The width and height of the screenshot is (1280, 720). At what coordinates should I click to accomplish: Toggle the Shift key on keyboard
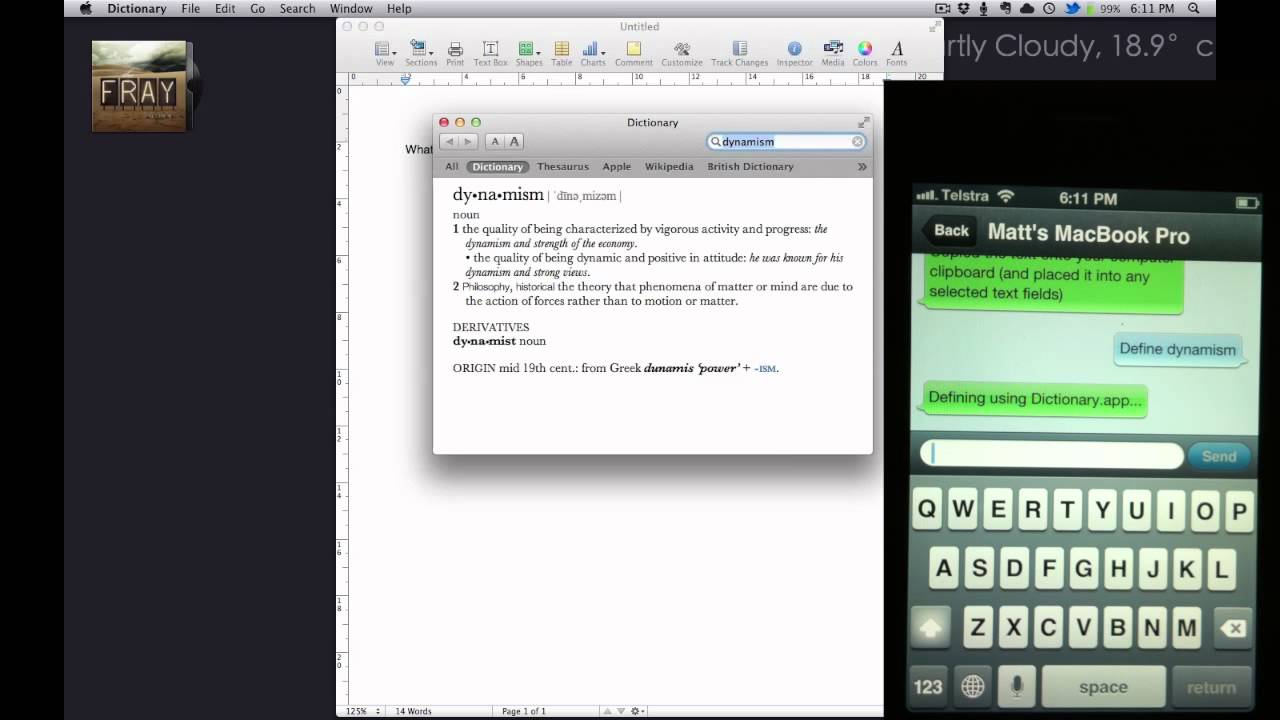(931, 629)
